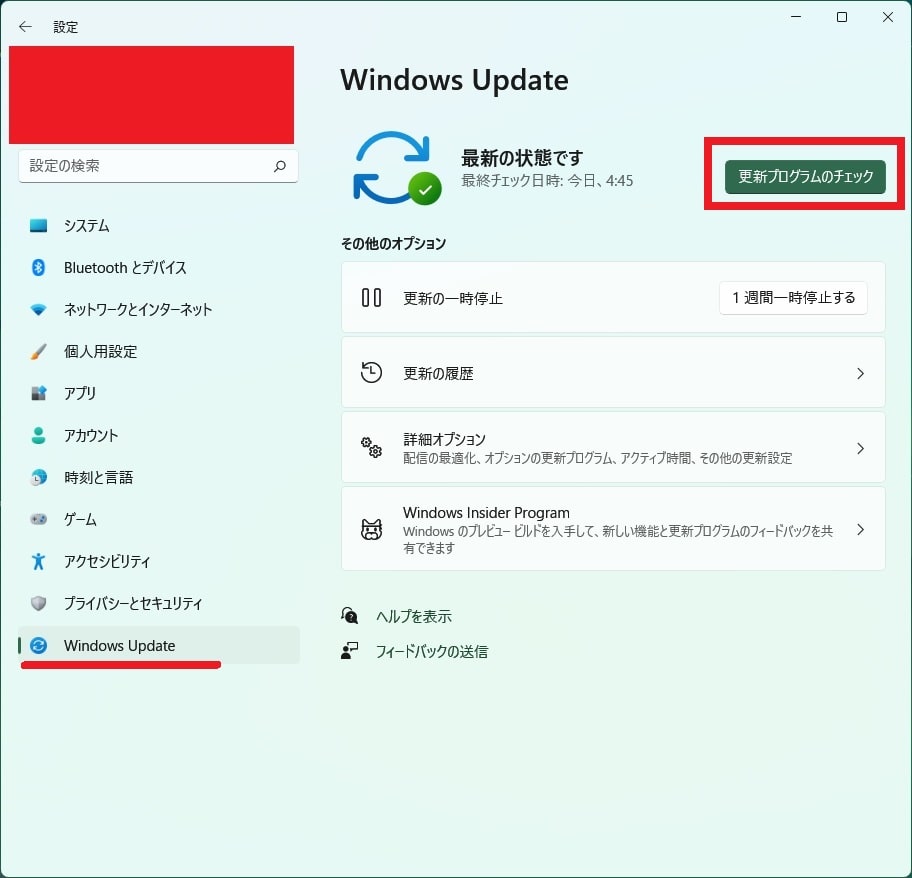Click the アカウント person icon
This screenshot has width=912, height=878.
point(38,436)
